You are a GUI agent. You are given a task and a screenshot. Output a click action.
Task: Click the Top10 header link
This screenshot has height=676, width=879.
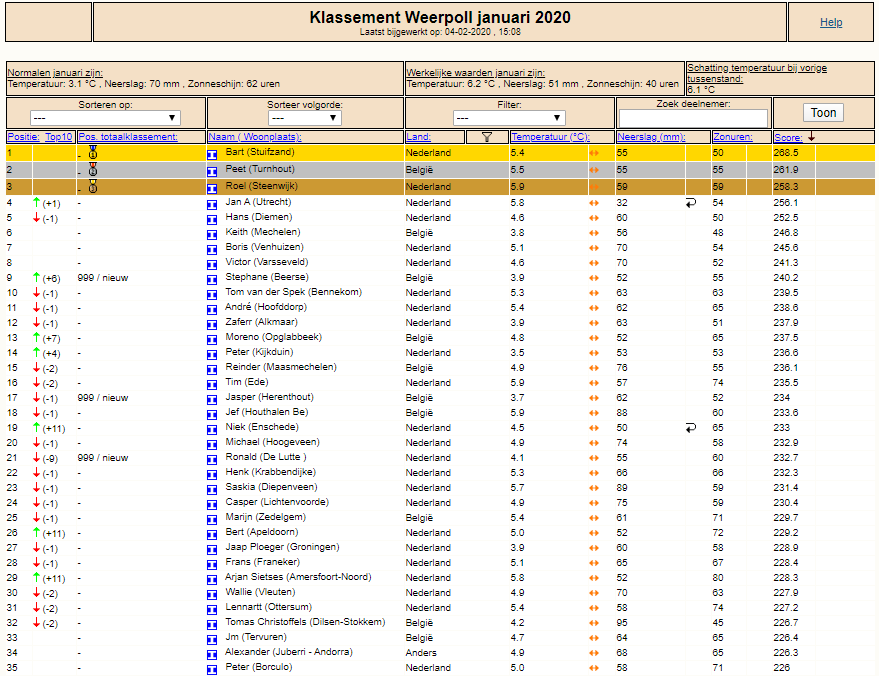(x=59, y=137)
